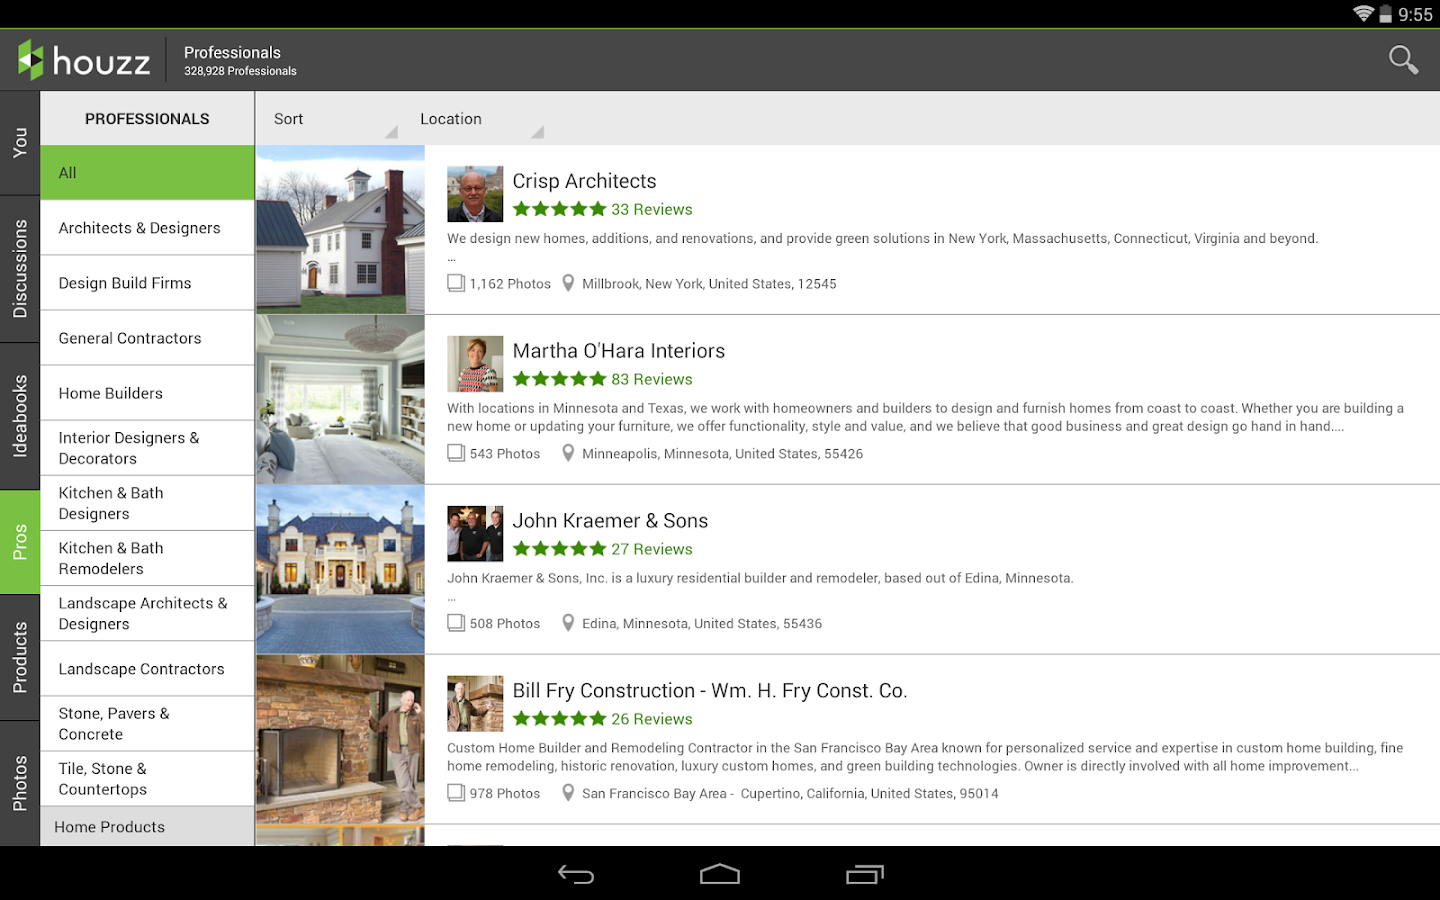Open the Sort dropdown
The image size is (1440, 900).
point(288,118)
